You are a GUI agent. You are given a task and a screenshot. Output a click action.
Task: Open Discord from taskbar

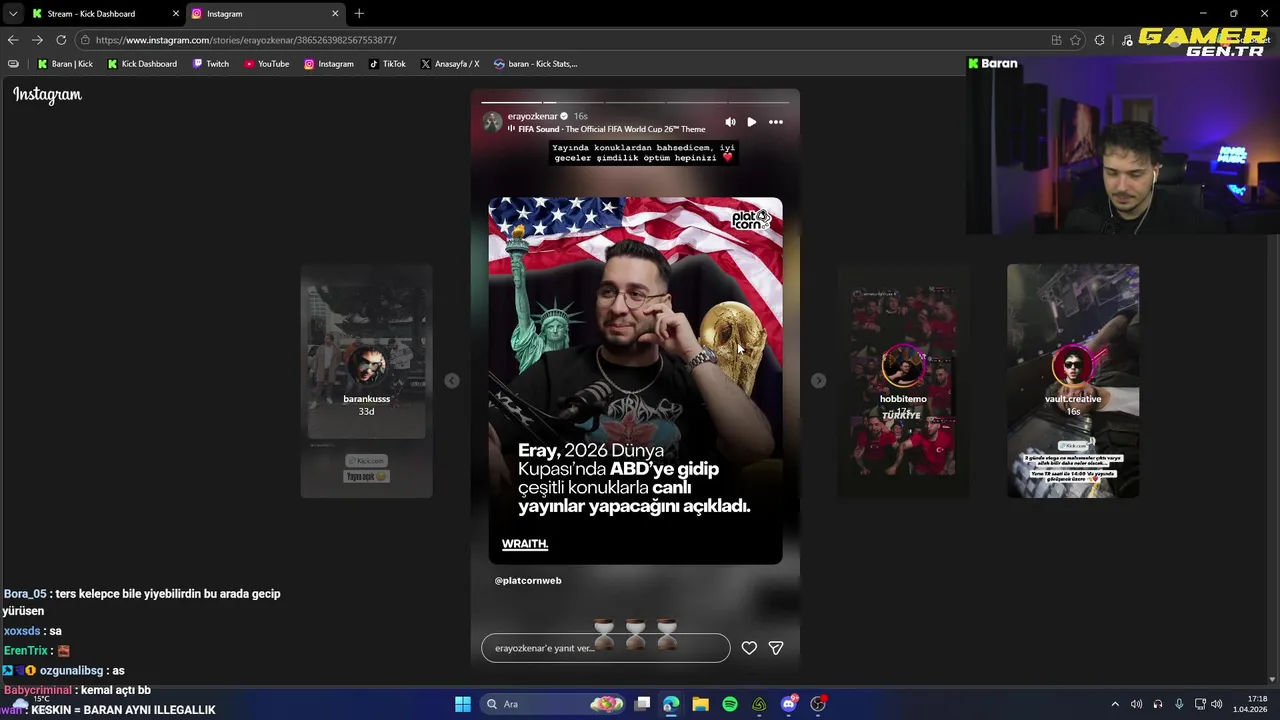point(789,704)
